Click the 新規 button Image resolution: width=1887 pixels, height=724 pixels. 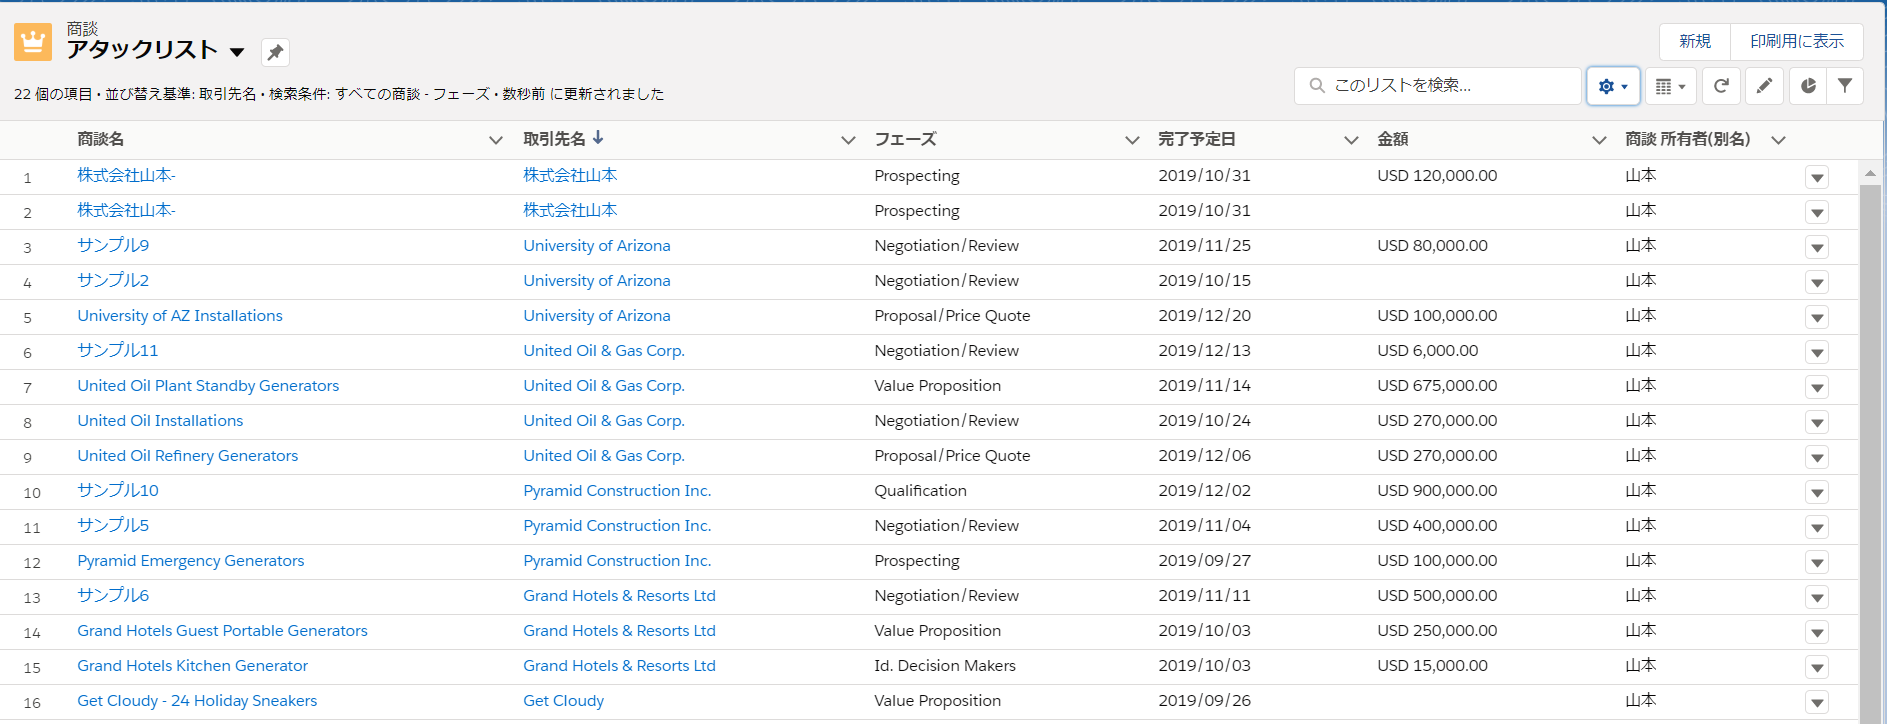click(x=1695, y=41)
